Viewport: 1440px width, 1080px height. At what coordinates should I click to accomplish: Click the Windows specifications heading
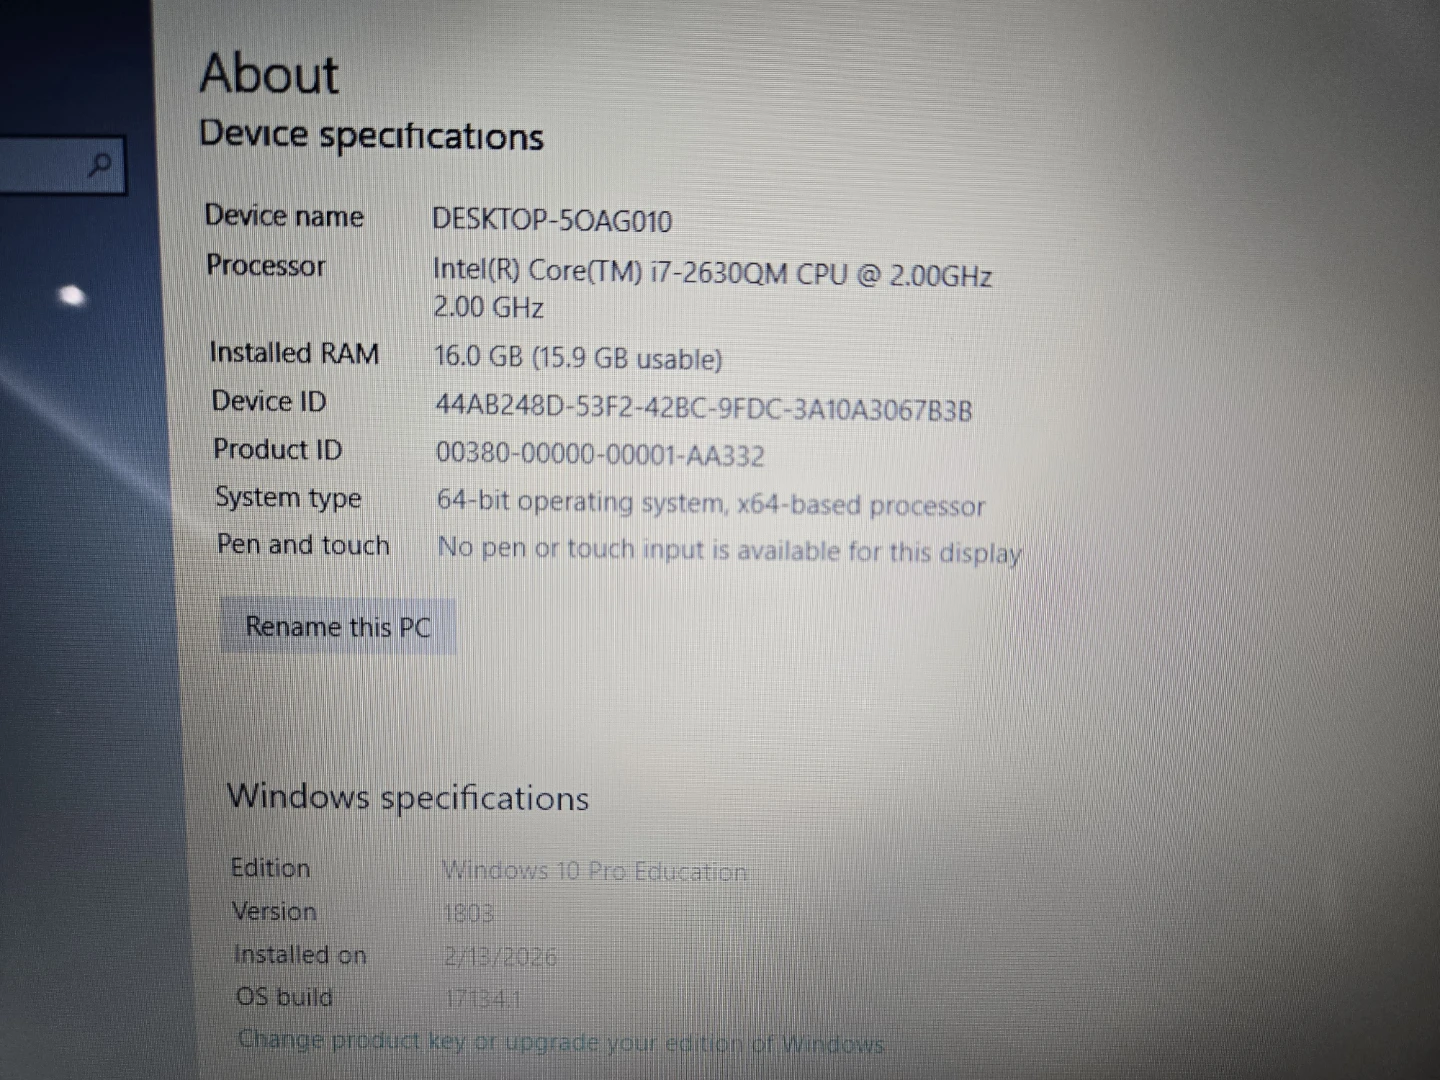click(408, 797)
